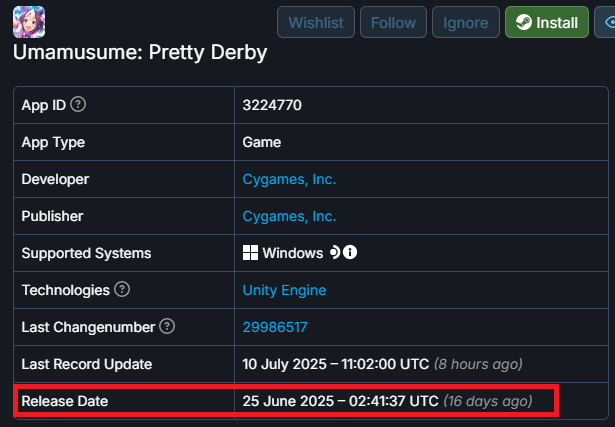Select the App ID value 3224770
Viewport: 615px width, 427px height.
coord(272,105)
